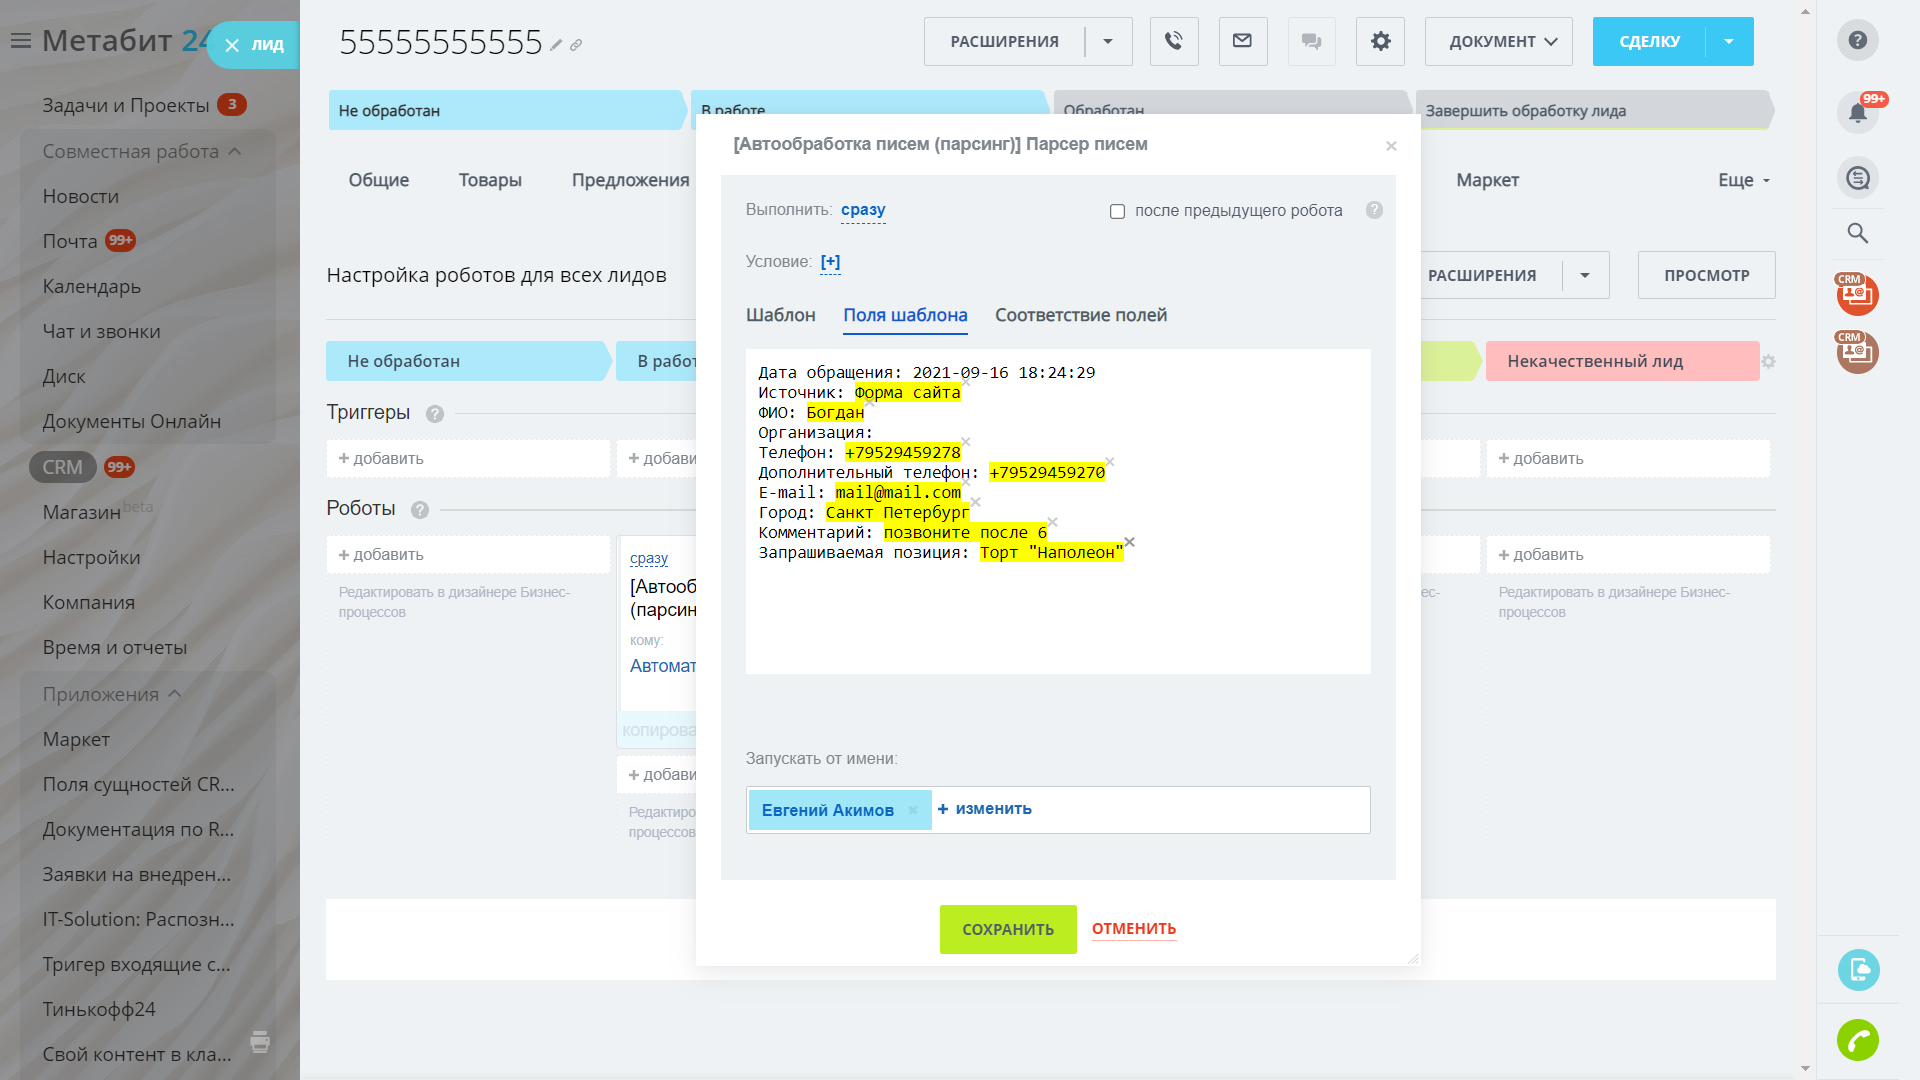
Task: Click the pencil edit icon next to lead title
Action: [556, 45]
